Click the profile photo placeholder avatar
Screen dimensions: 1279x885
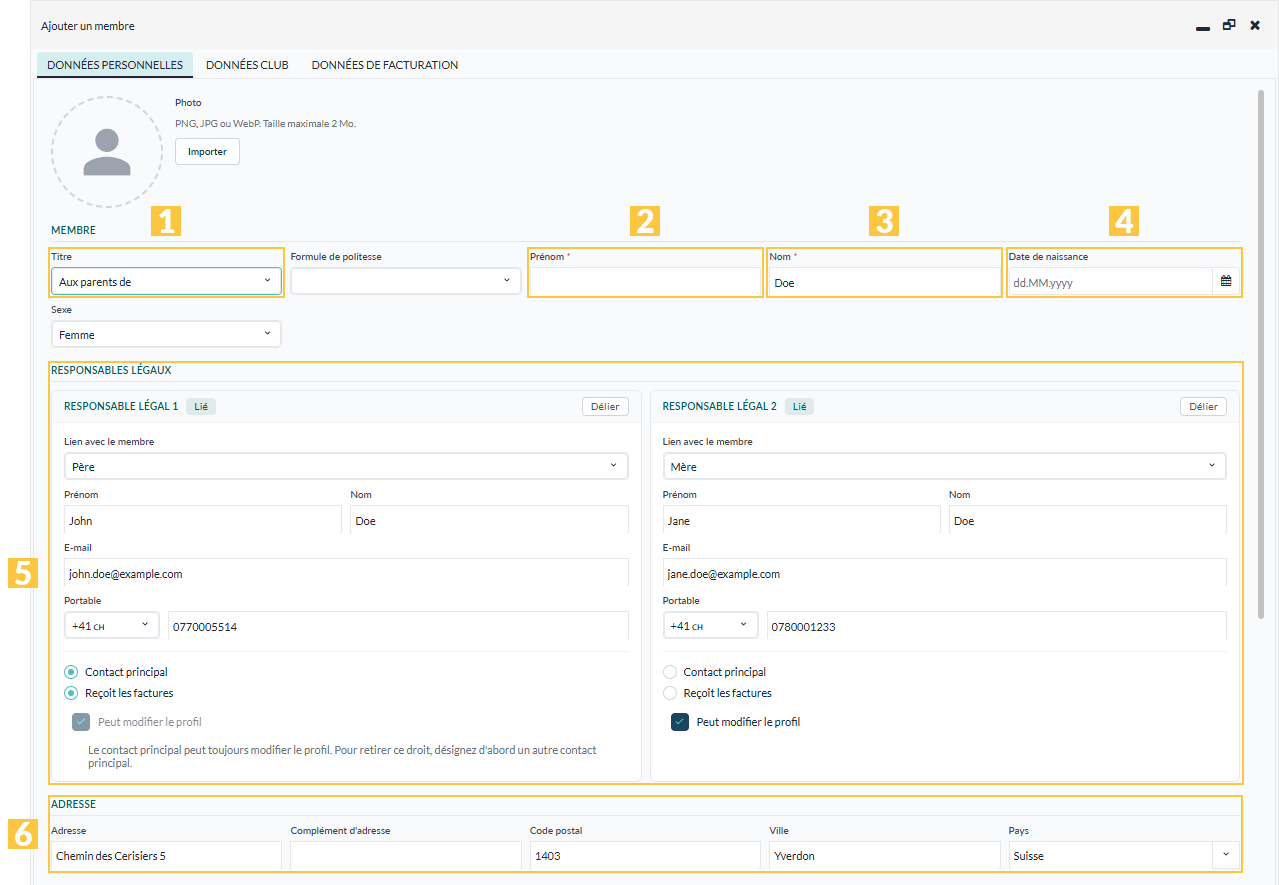107,152
